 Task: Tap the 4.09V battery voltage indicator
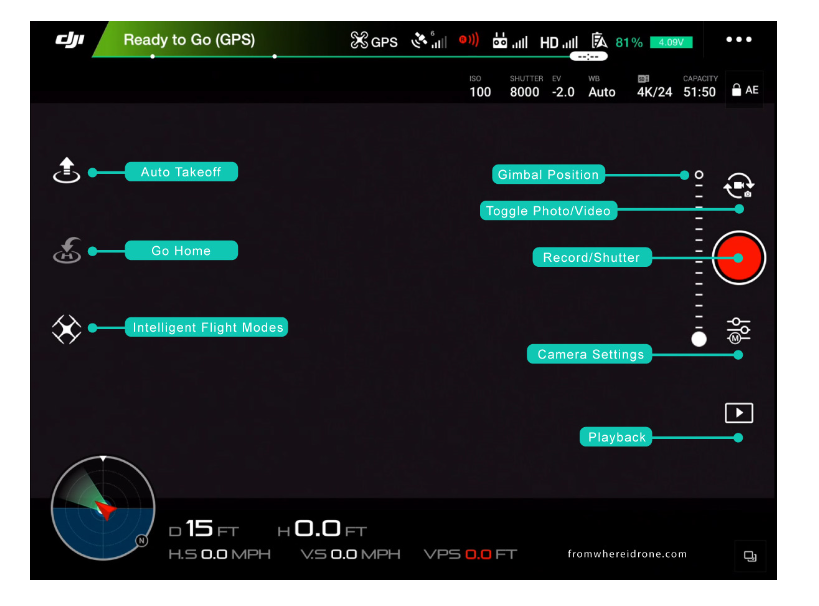[671, 42]
